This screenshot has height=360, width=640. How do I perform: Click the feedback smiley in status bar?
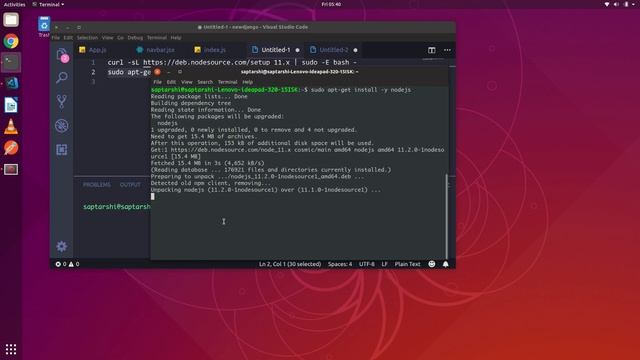click(x=432, y=264)
